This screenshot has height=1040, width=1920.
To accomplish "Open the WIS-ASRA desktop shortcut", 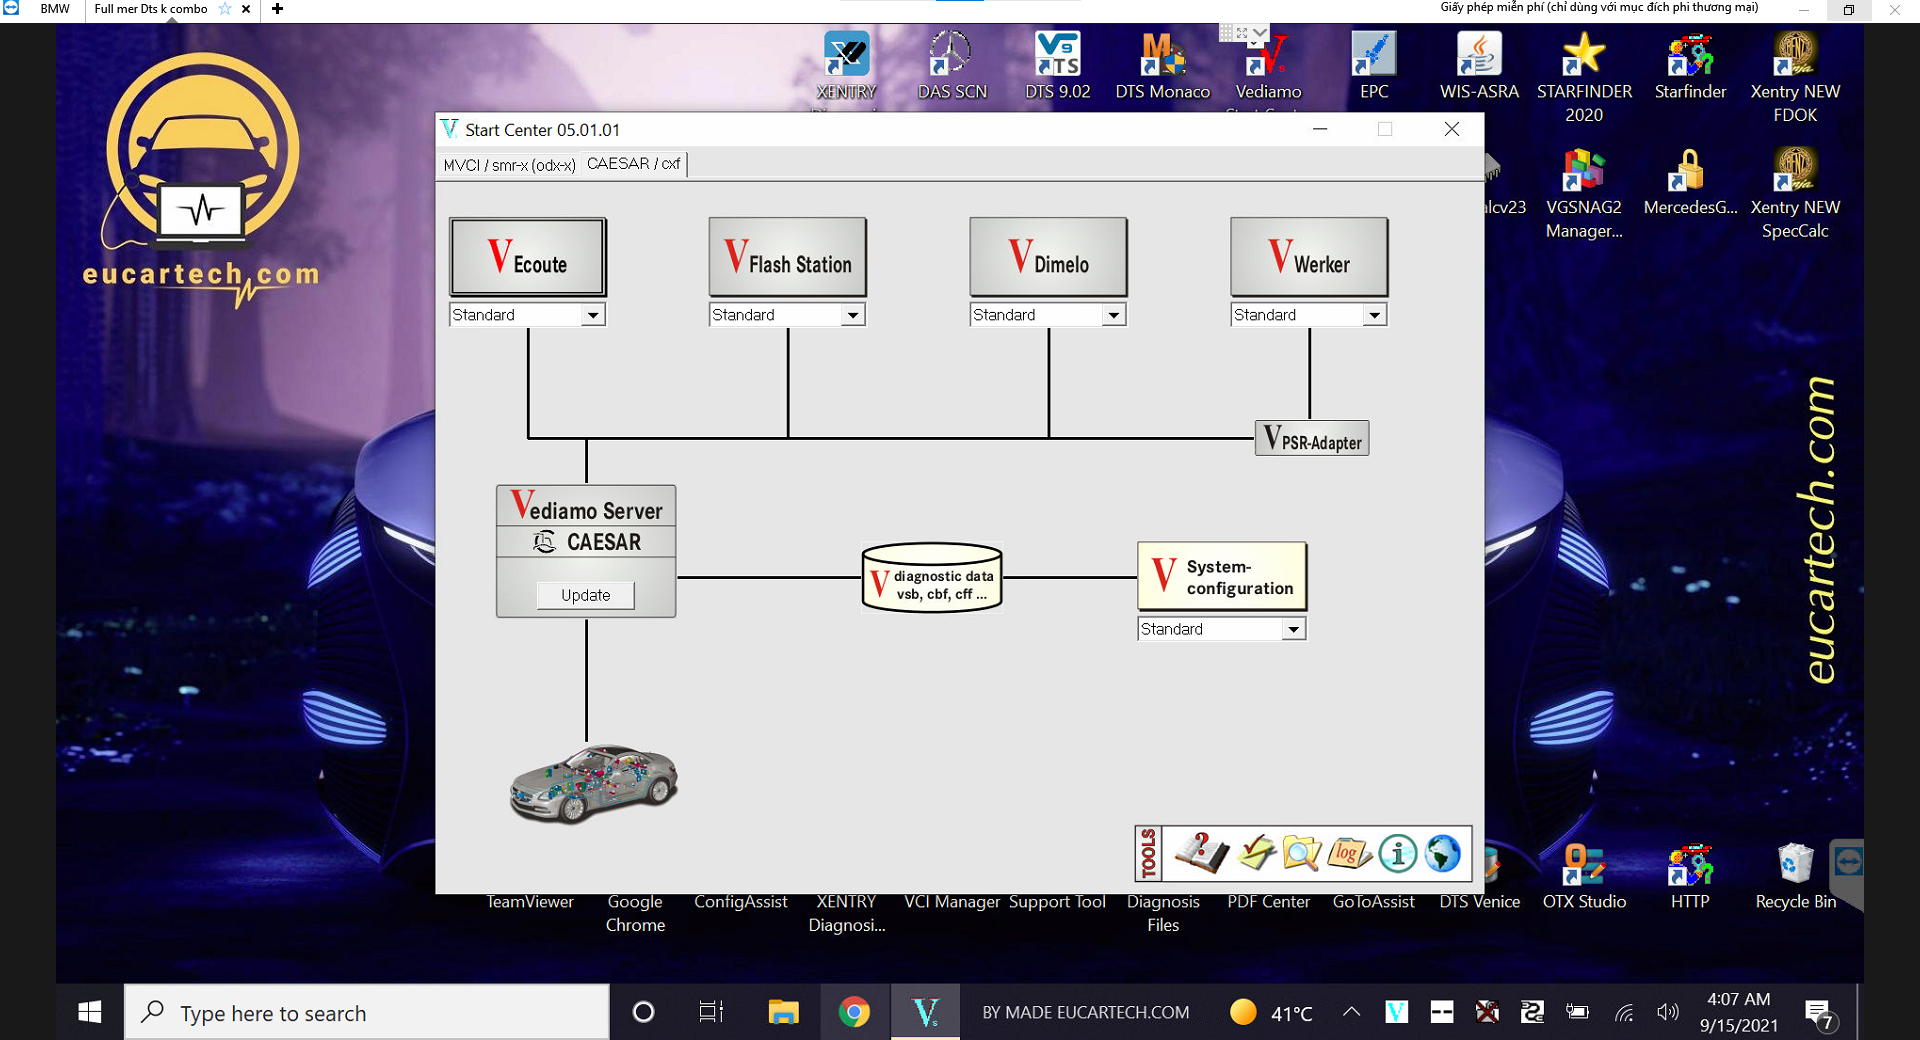I will (x=1479, y=66).
